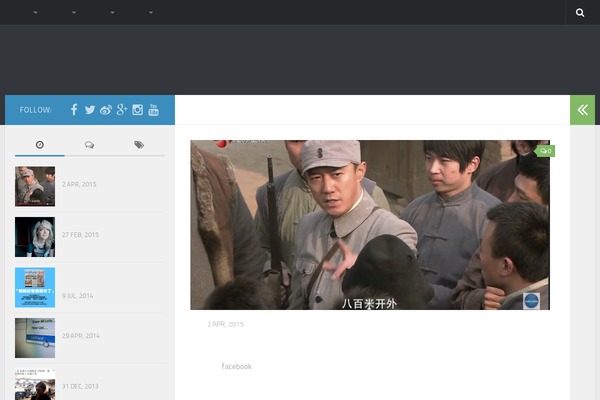Open the main featured post image
The image size is (600, 400).
click(370, 225)
